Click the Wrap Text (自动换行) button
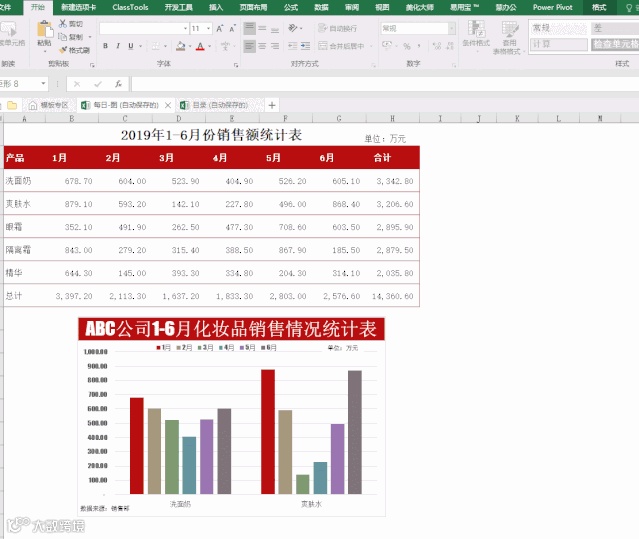 click(337, 28)
